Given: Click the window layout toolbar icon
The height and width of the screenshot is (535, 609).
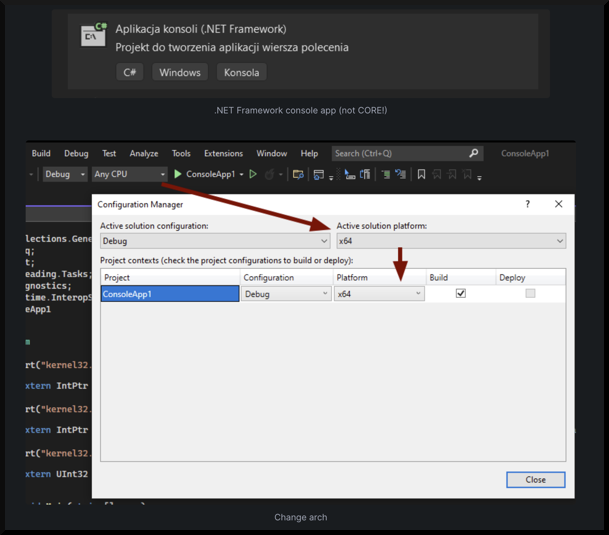Looking at the screenshot, I should coord(318,174).
